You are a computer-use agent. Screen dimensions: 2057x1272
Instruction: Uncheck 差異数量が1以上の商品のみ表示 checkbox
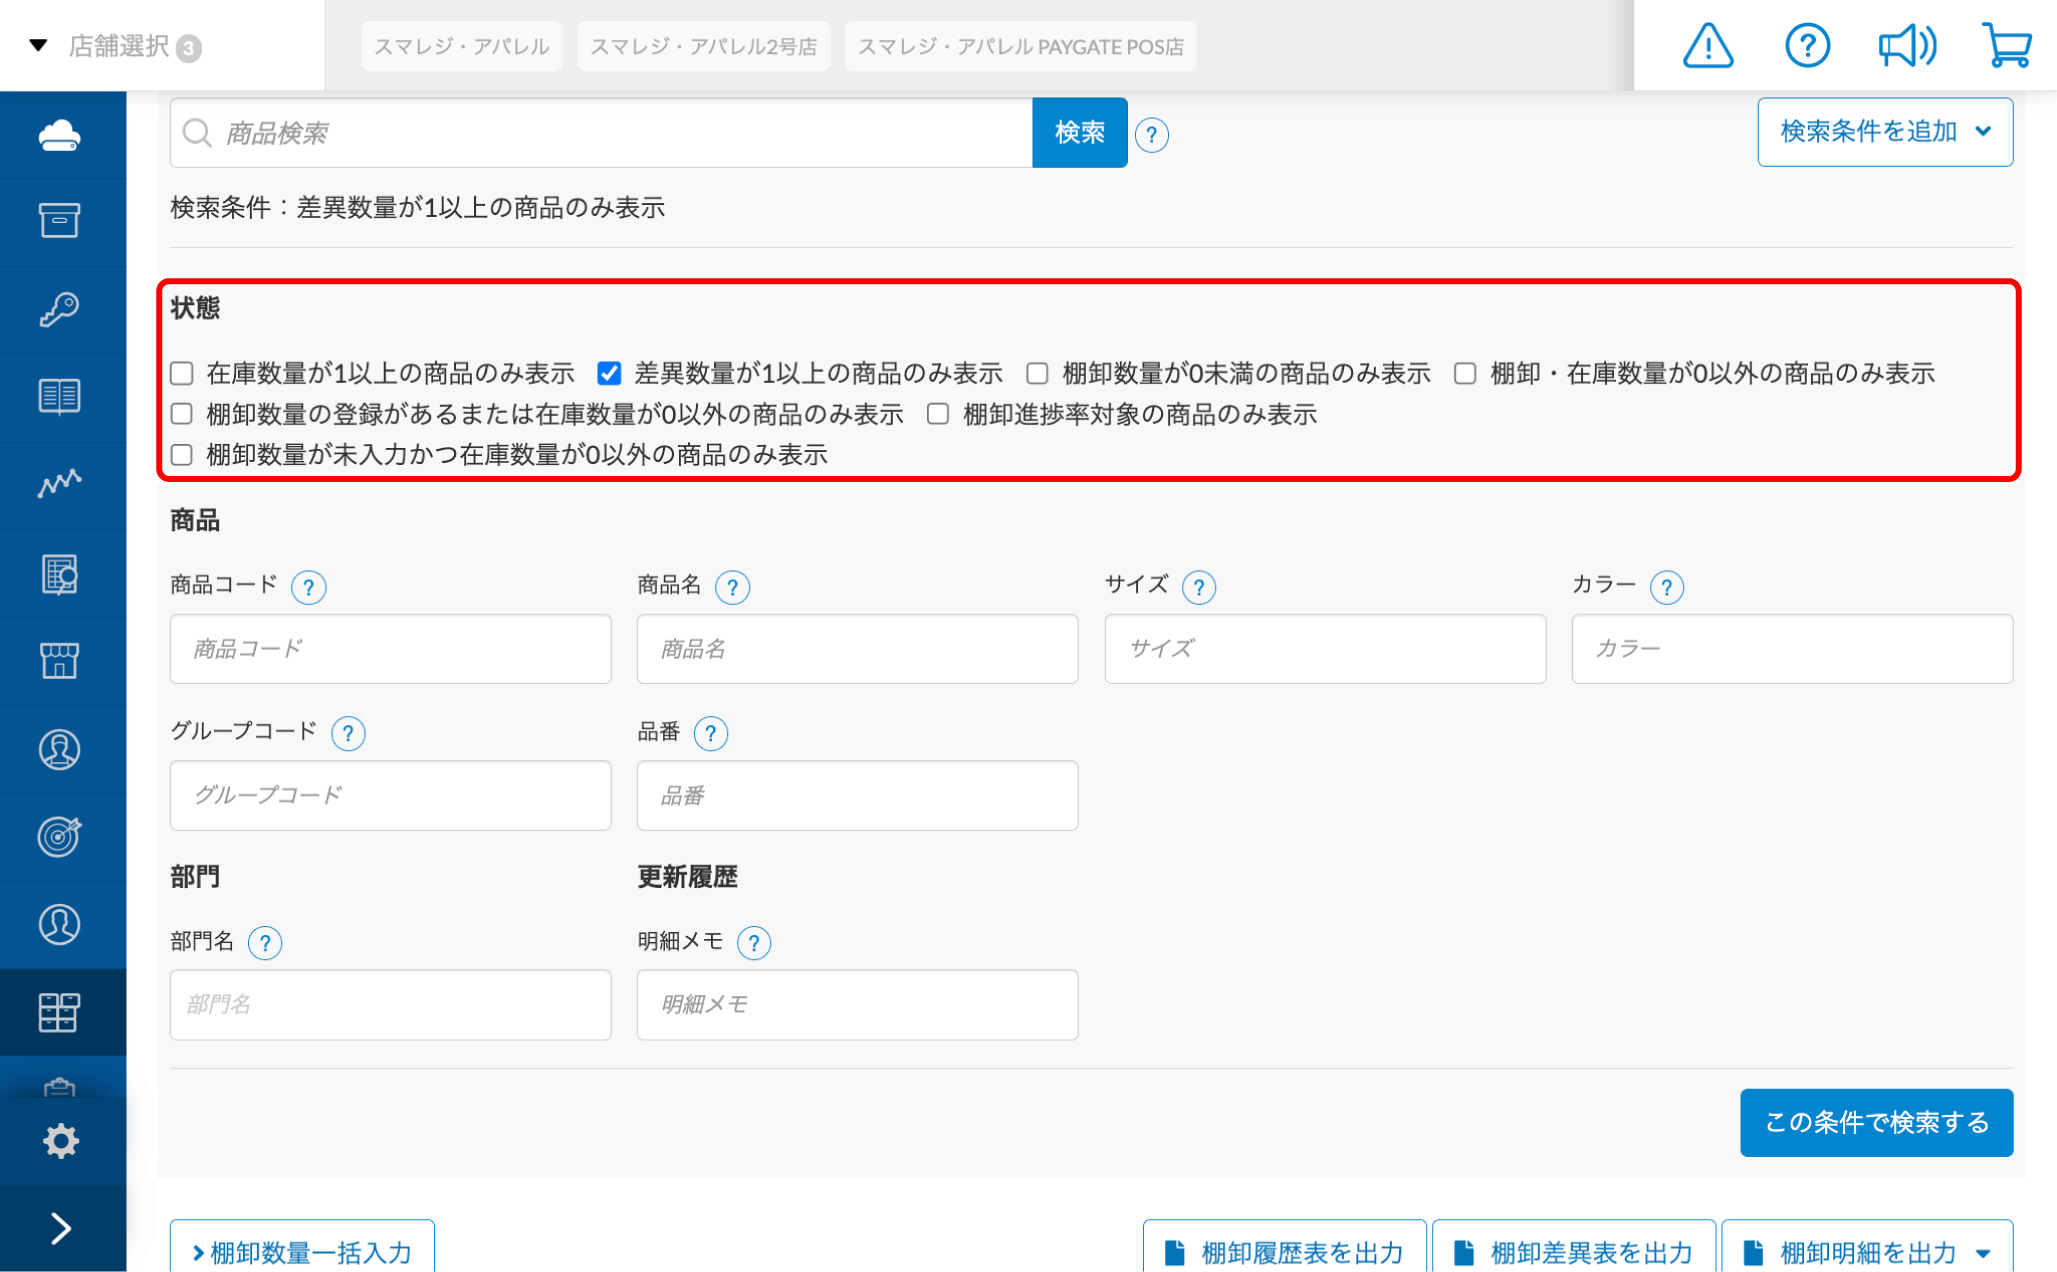pyautogui.click(x=609, y=374)
